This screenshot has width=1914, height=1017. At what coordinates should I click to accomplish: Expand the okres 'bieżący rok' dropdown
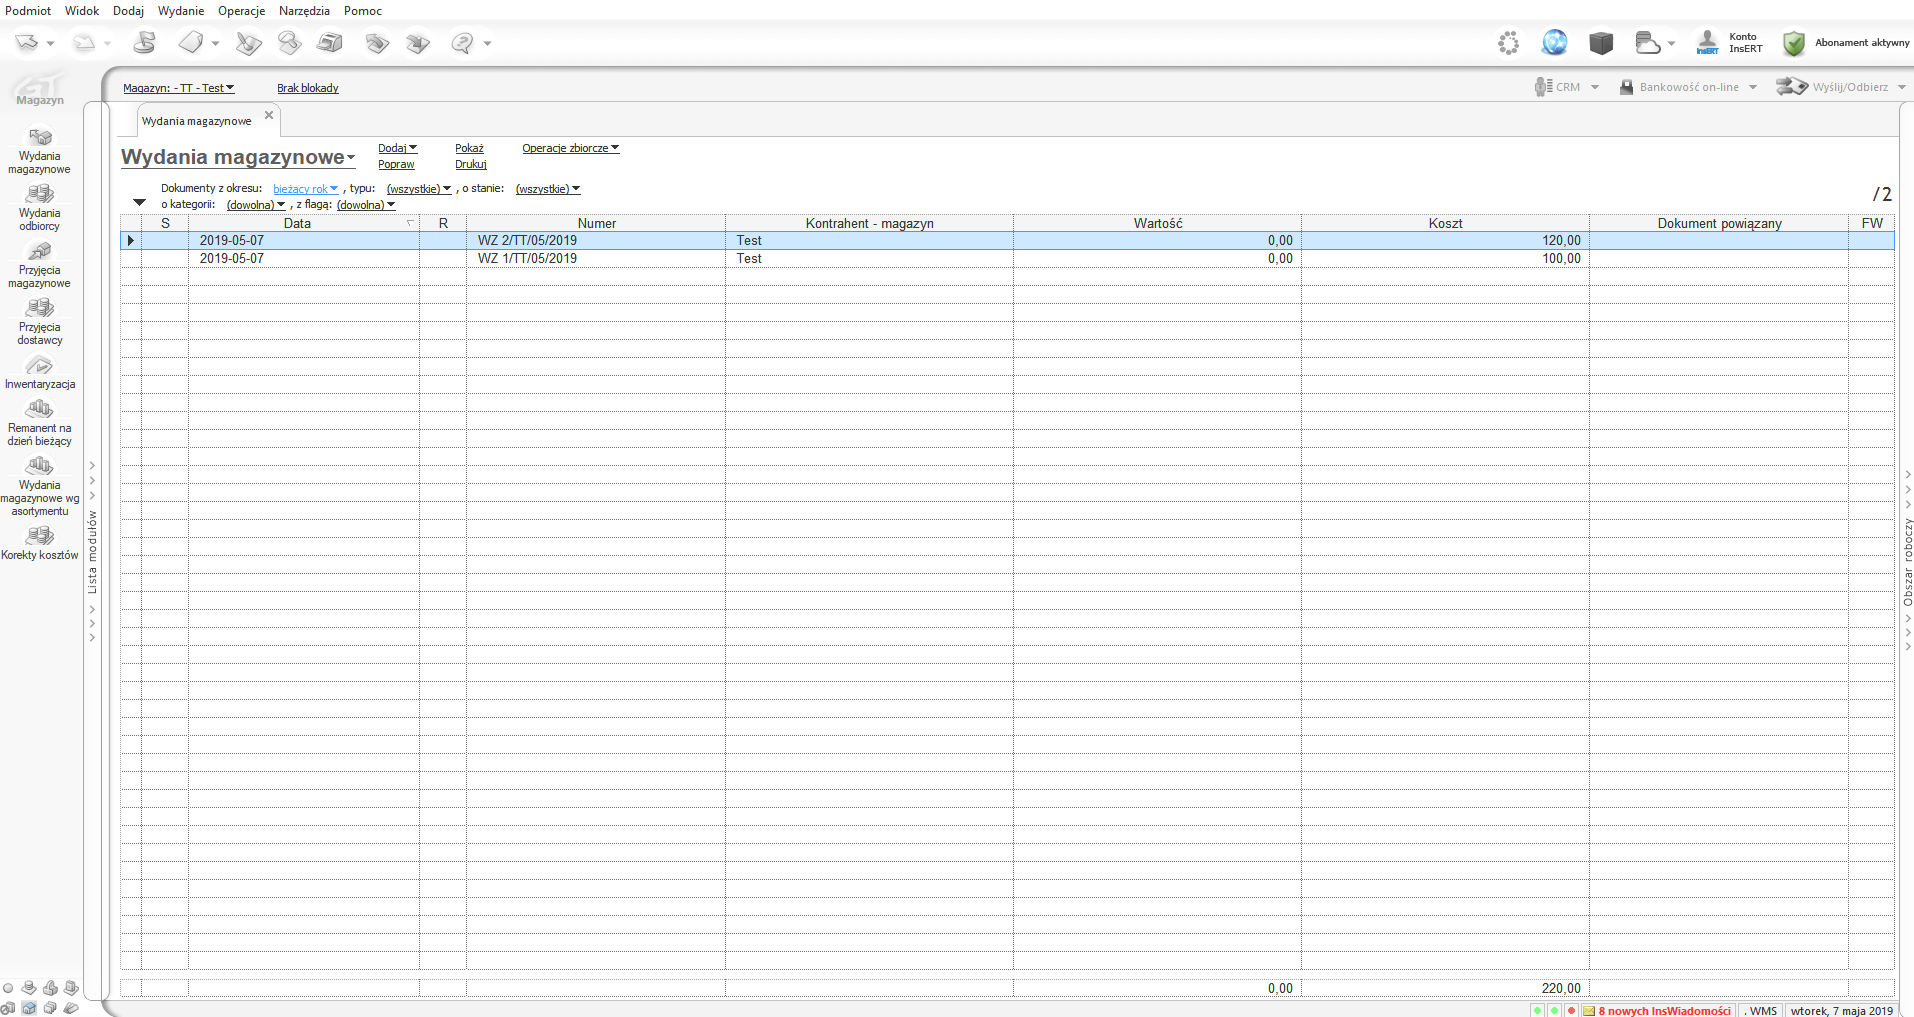point(305,189)
